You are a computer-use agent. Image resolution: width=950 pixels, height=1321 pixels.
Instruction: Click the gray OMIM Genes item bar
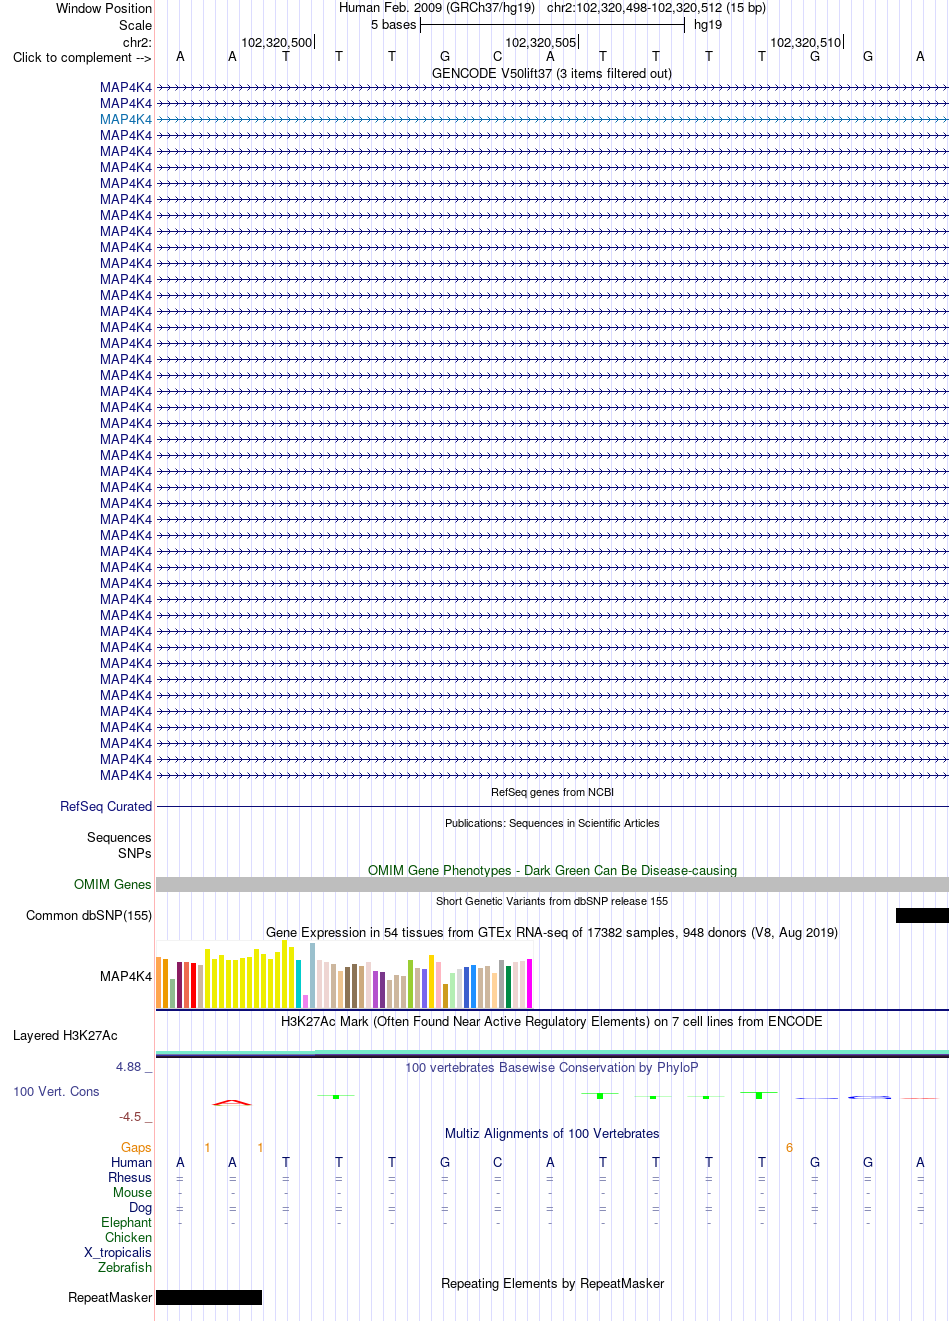552,884
